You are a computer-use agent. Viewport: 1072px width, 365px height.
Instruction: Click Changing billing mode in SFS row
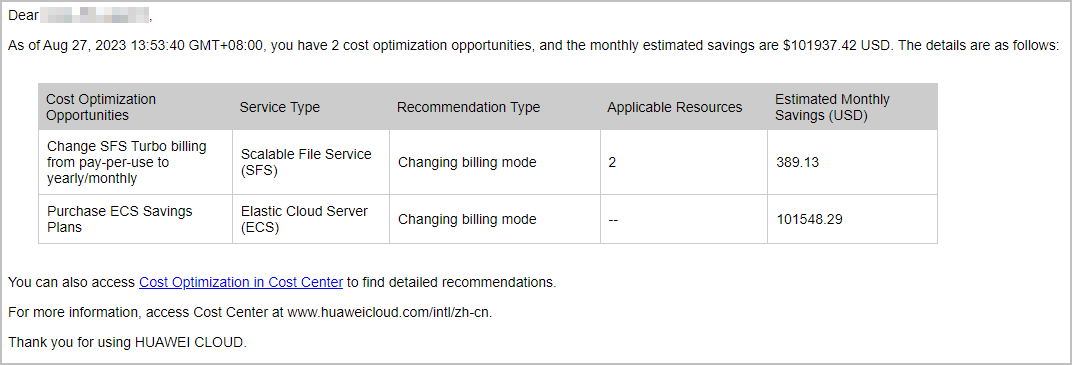[467, 163]
